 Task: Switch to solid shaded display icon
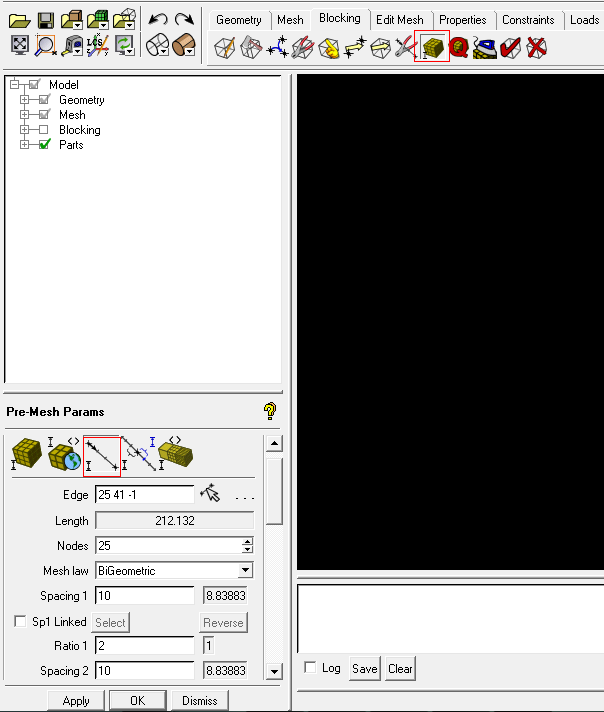pos(183,44)
